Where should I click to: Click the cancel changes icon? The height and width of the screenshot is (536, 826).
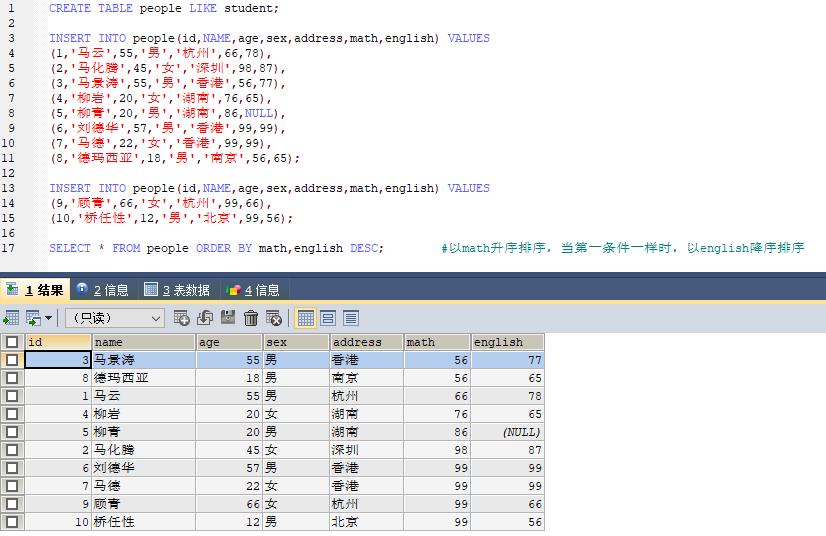(274, 318)
